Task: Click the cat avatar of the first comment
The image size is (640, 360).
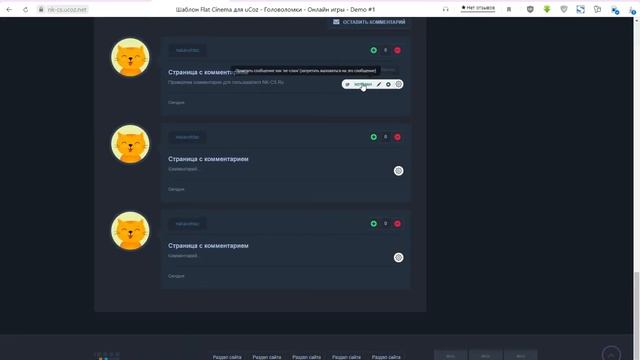Action: coord(130,57)
